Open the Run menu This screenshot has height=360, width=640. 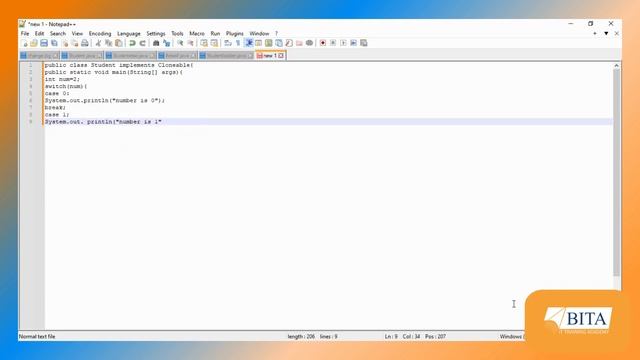coord(215,33)
